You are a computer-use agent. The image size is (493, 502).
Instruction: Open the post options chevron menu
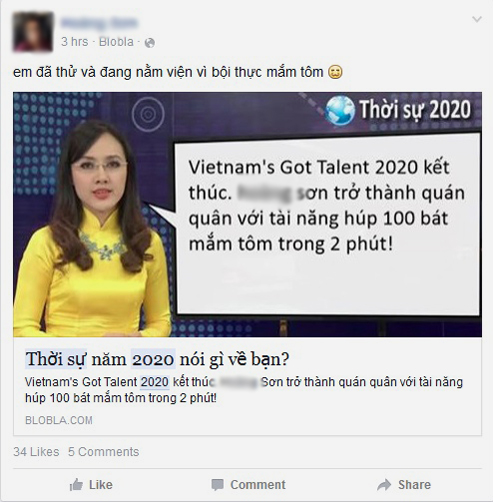point(477,19)
